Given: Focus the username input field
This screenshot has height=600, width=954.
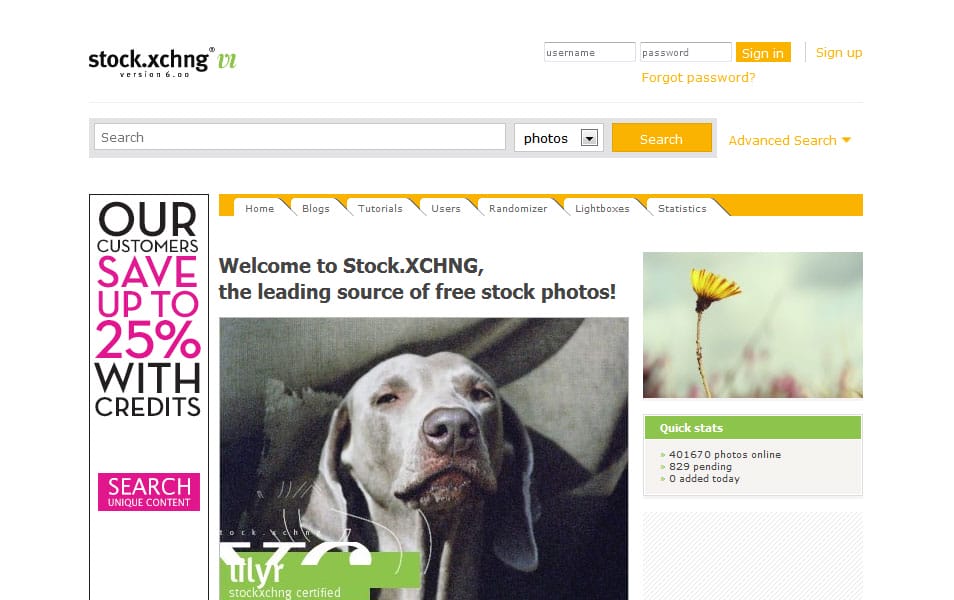Looking at the screenshot, I should [x=590, y=52].
